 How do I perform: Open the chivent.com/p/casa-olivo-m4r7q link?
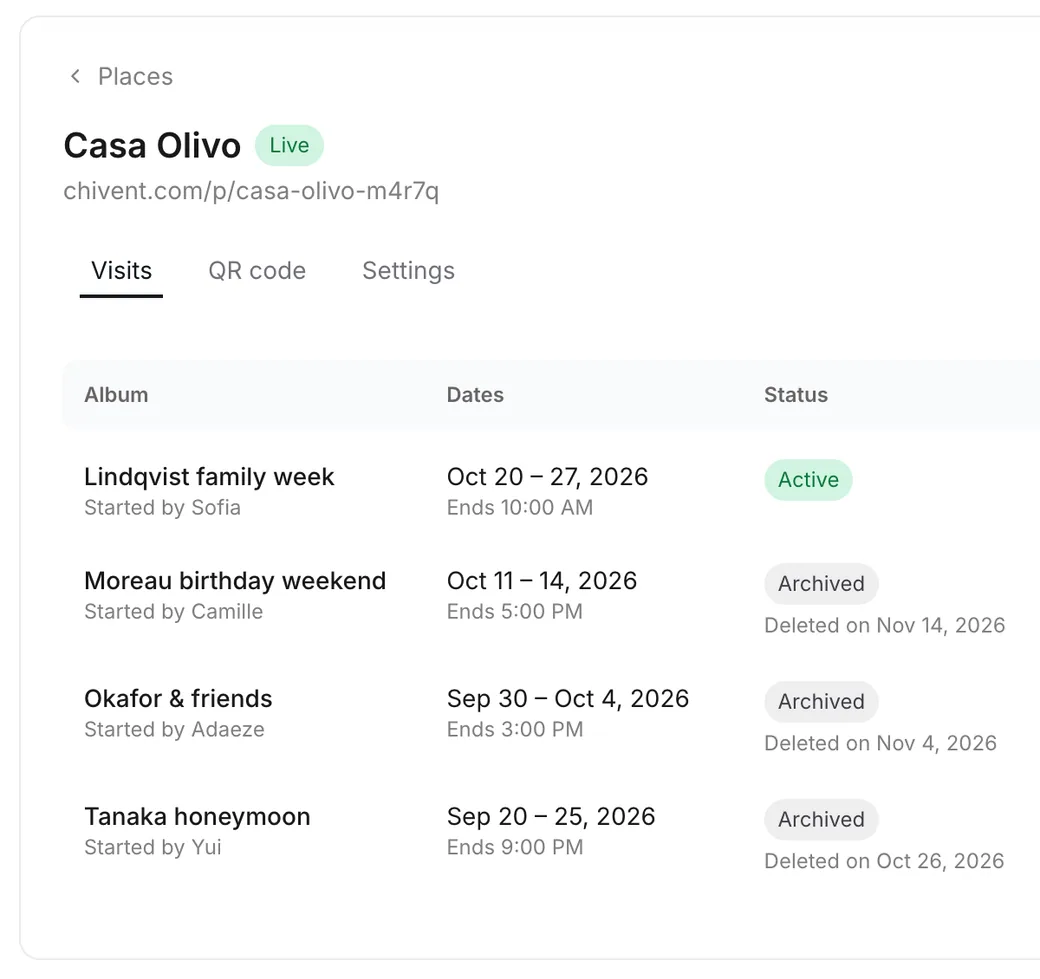pos(251,191)
